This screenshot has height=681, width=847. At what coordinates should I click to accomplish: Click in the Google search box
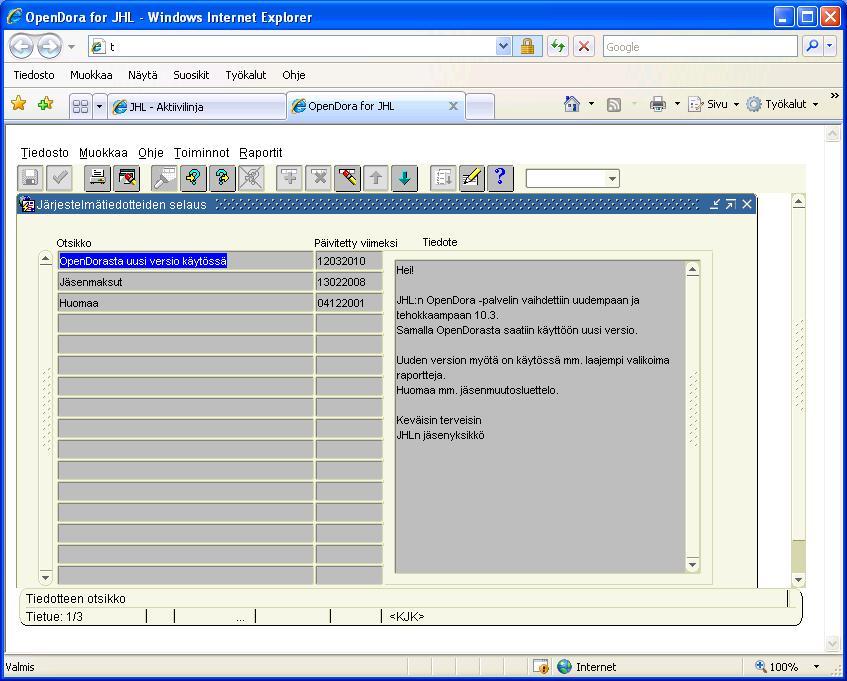[700, 46]
